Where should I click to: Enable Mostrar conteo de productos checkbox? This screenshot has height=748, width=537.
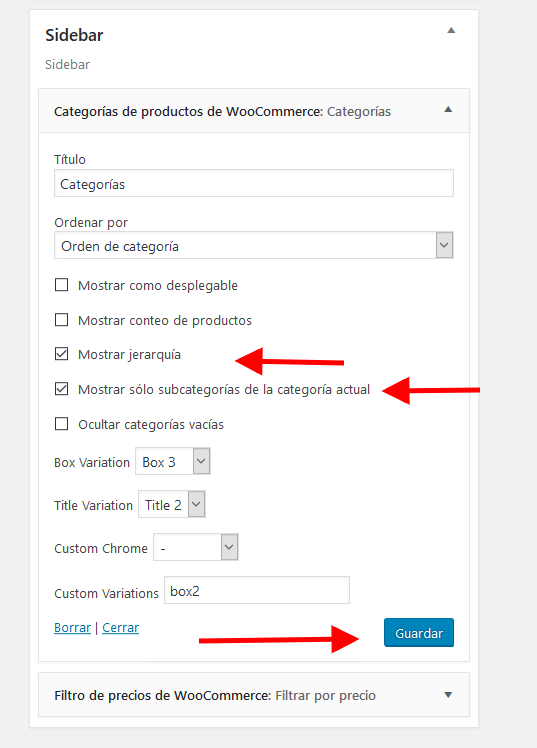(x=62, y=320)
